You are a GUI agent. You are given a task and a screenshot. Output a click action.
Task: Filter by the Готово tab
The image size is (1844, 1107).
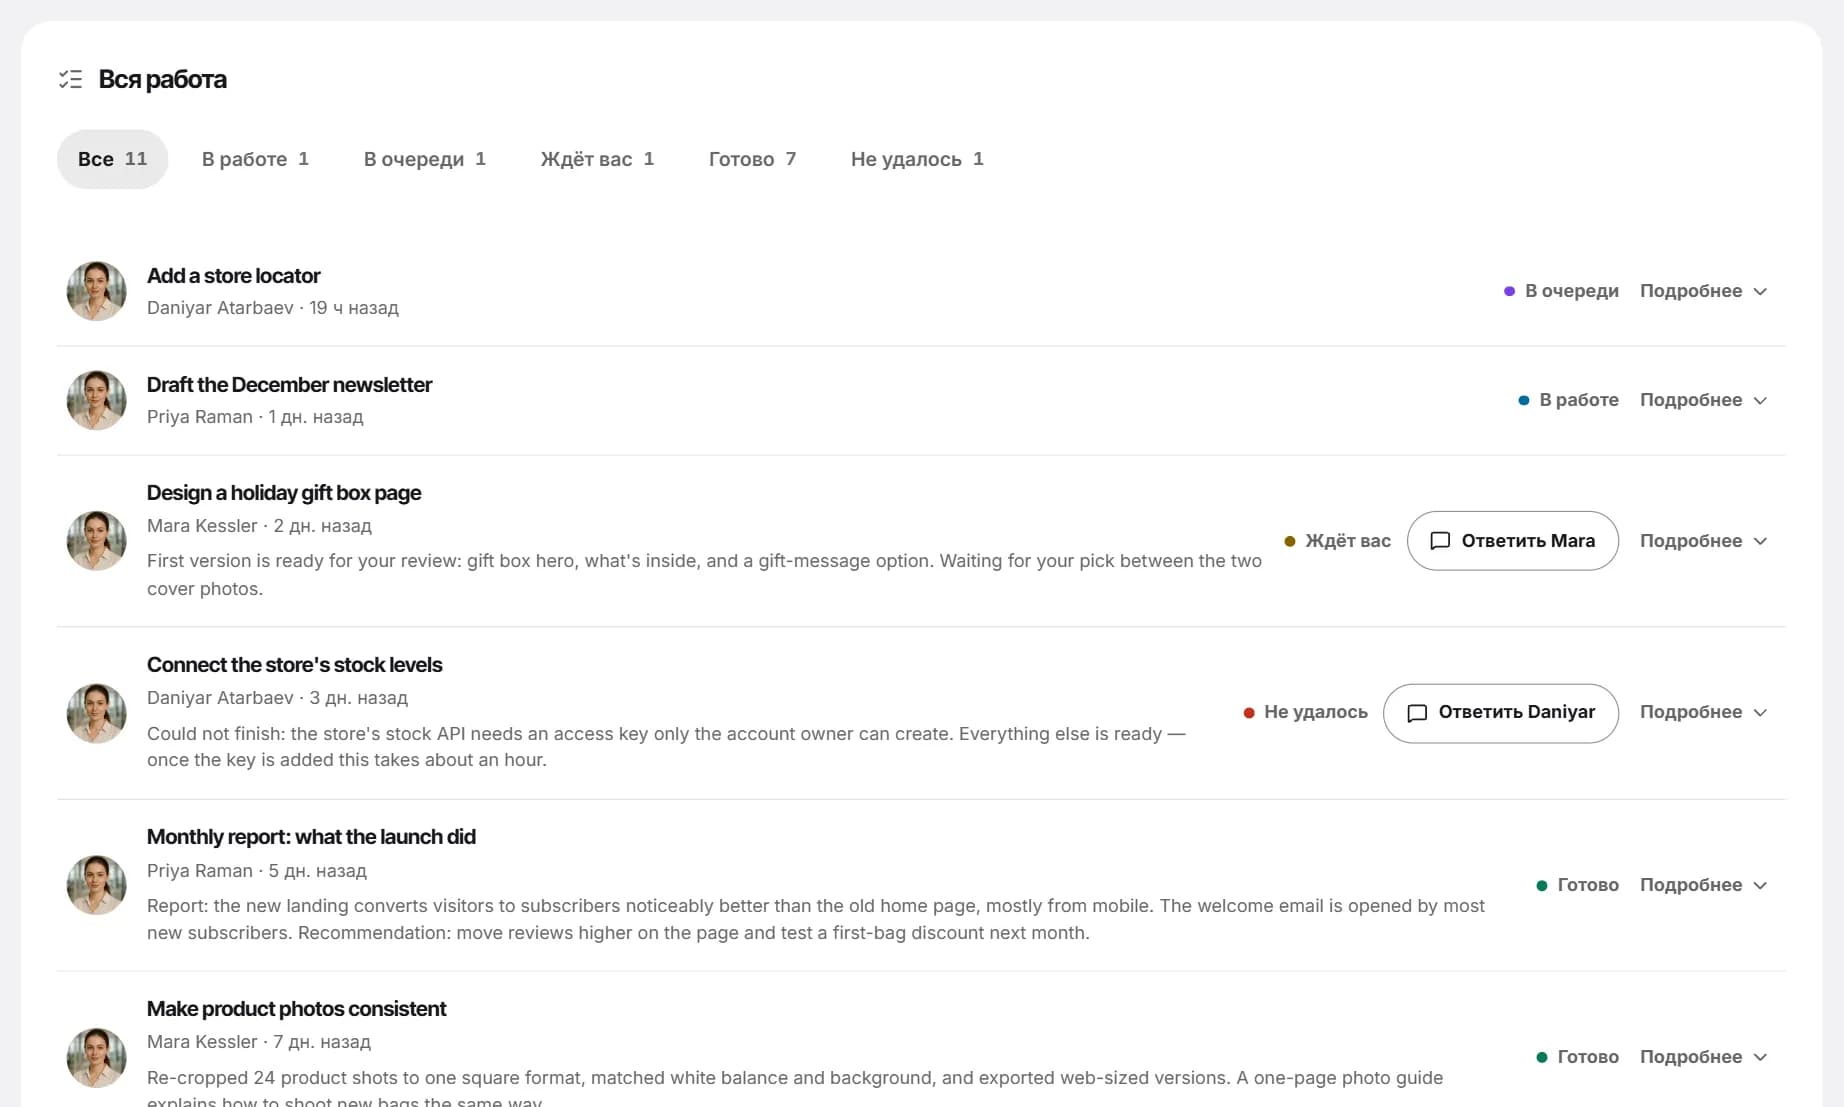752,159
